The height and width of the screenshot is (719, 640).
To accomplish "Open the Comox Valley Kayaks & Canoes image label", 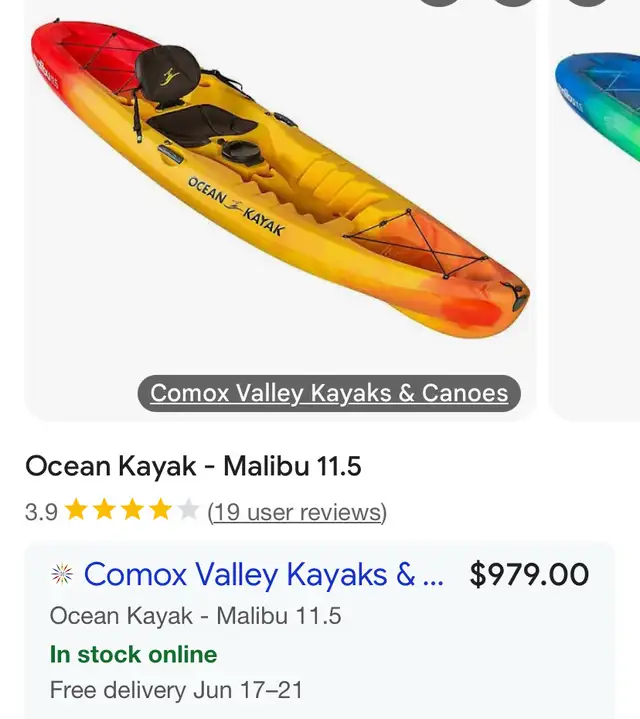I will [x=329, y=393].
